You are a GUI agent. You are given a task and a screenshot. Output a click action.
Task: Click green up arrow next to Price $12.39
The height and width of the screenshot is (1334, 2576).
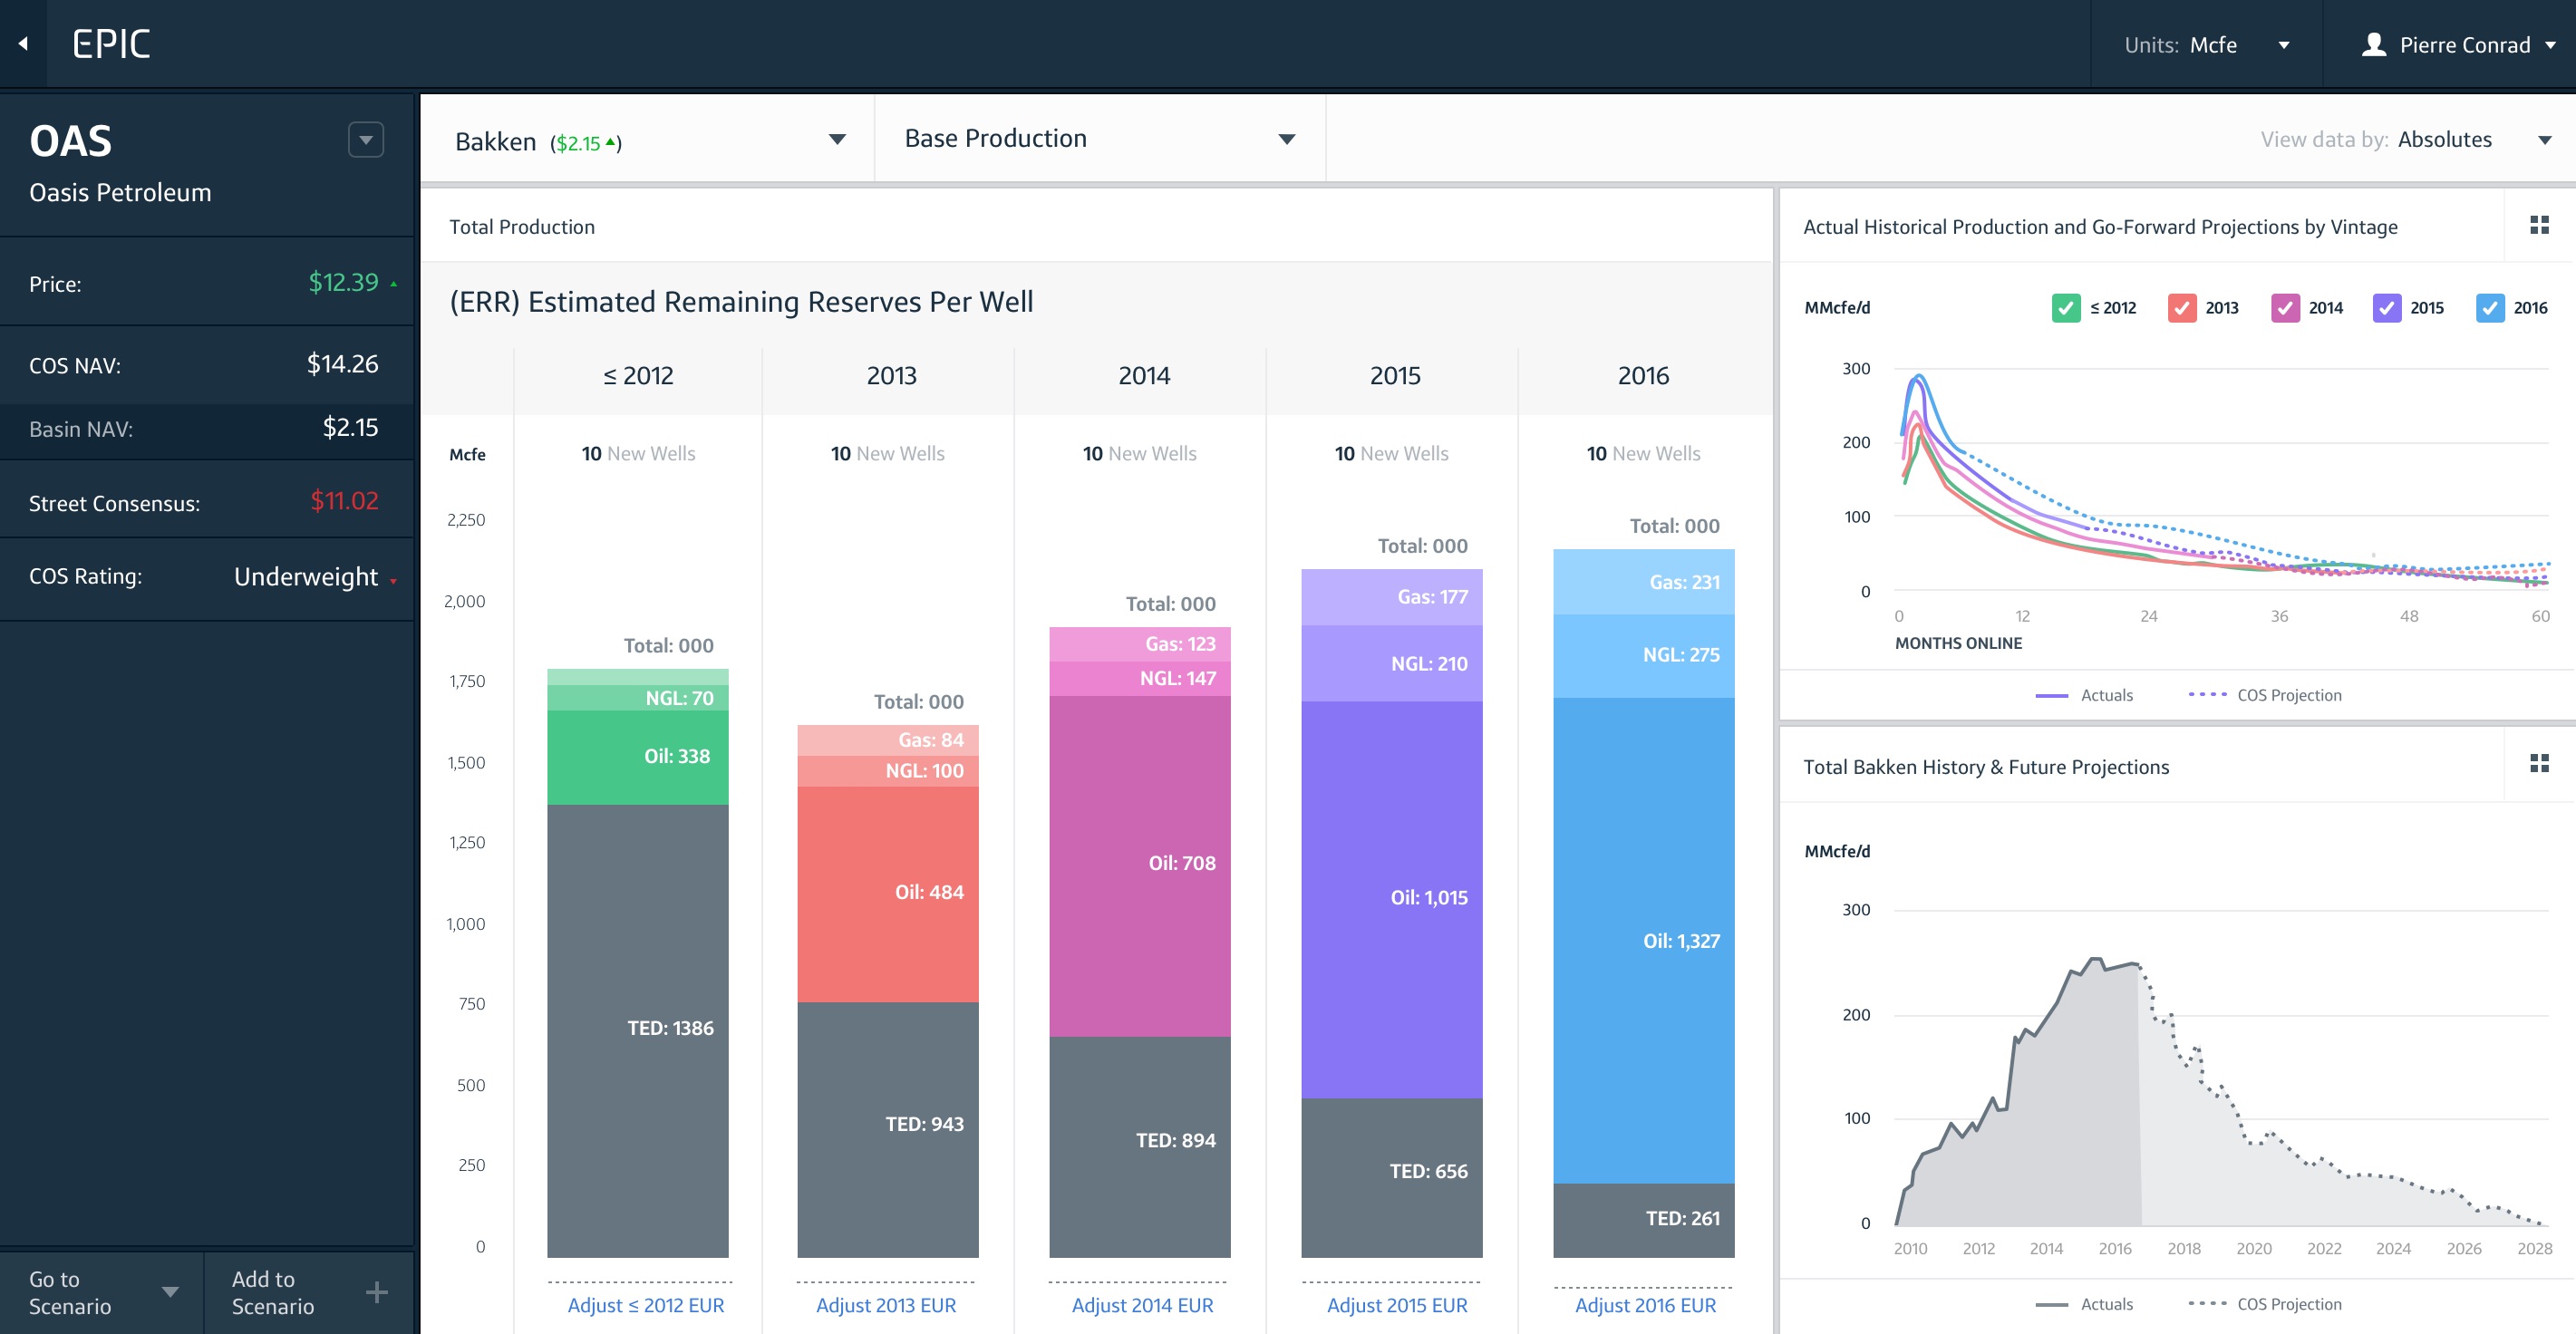pyautogui.click(x=394, y=285)
